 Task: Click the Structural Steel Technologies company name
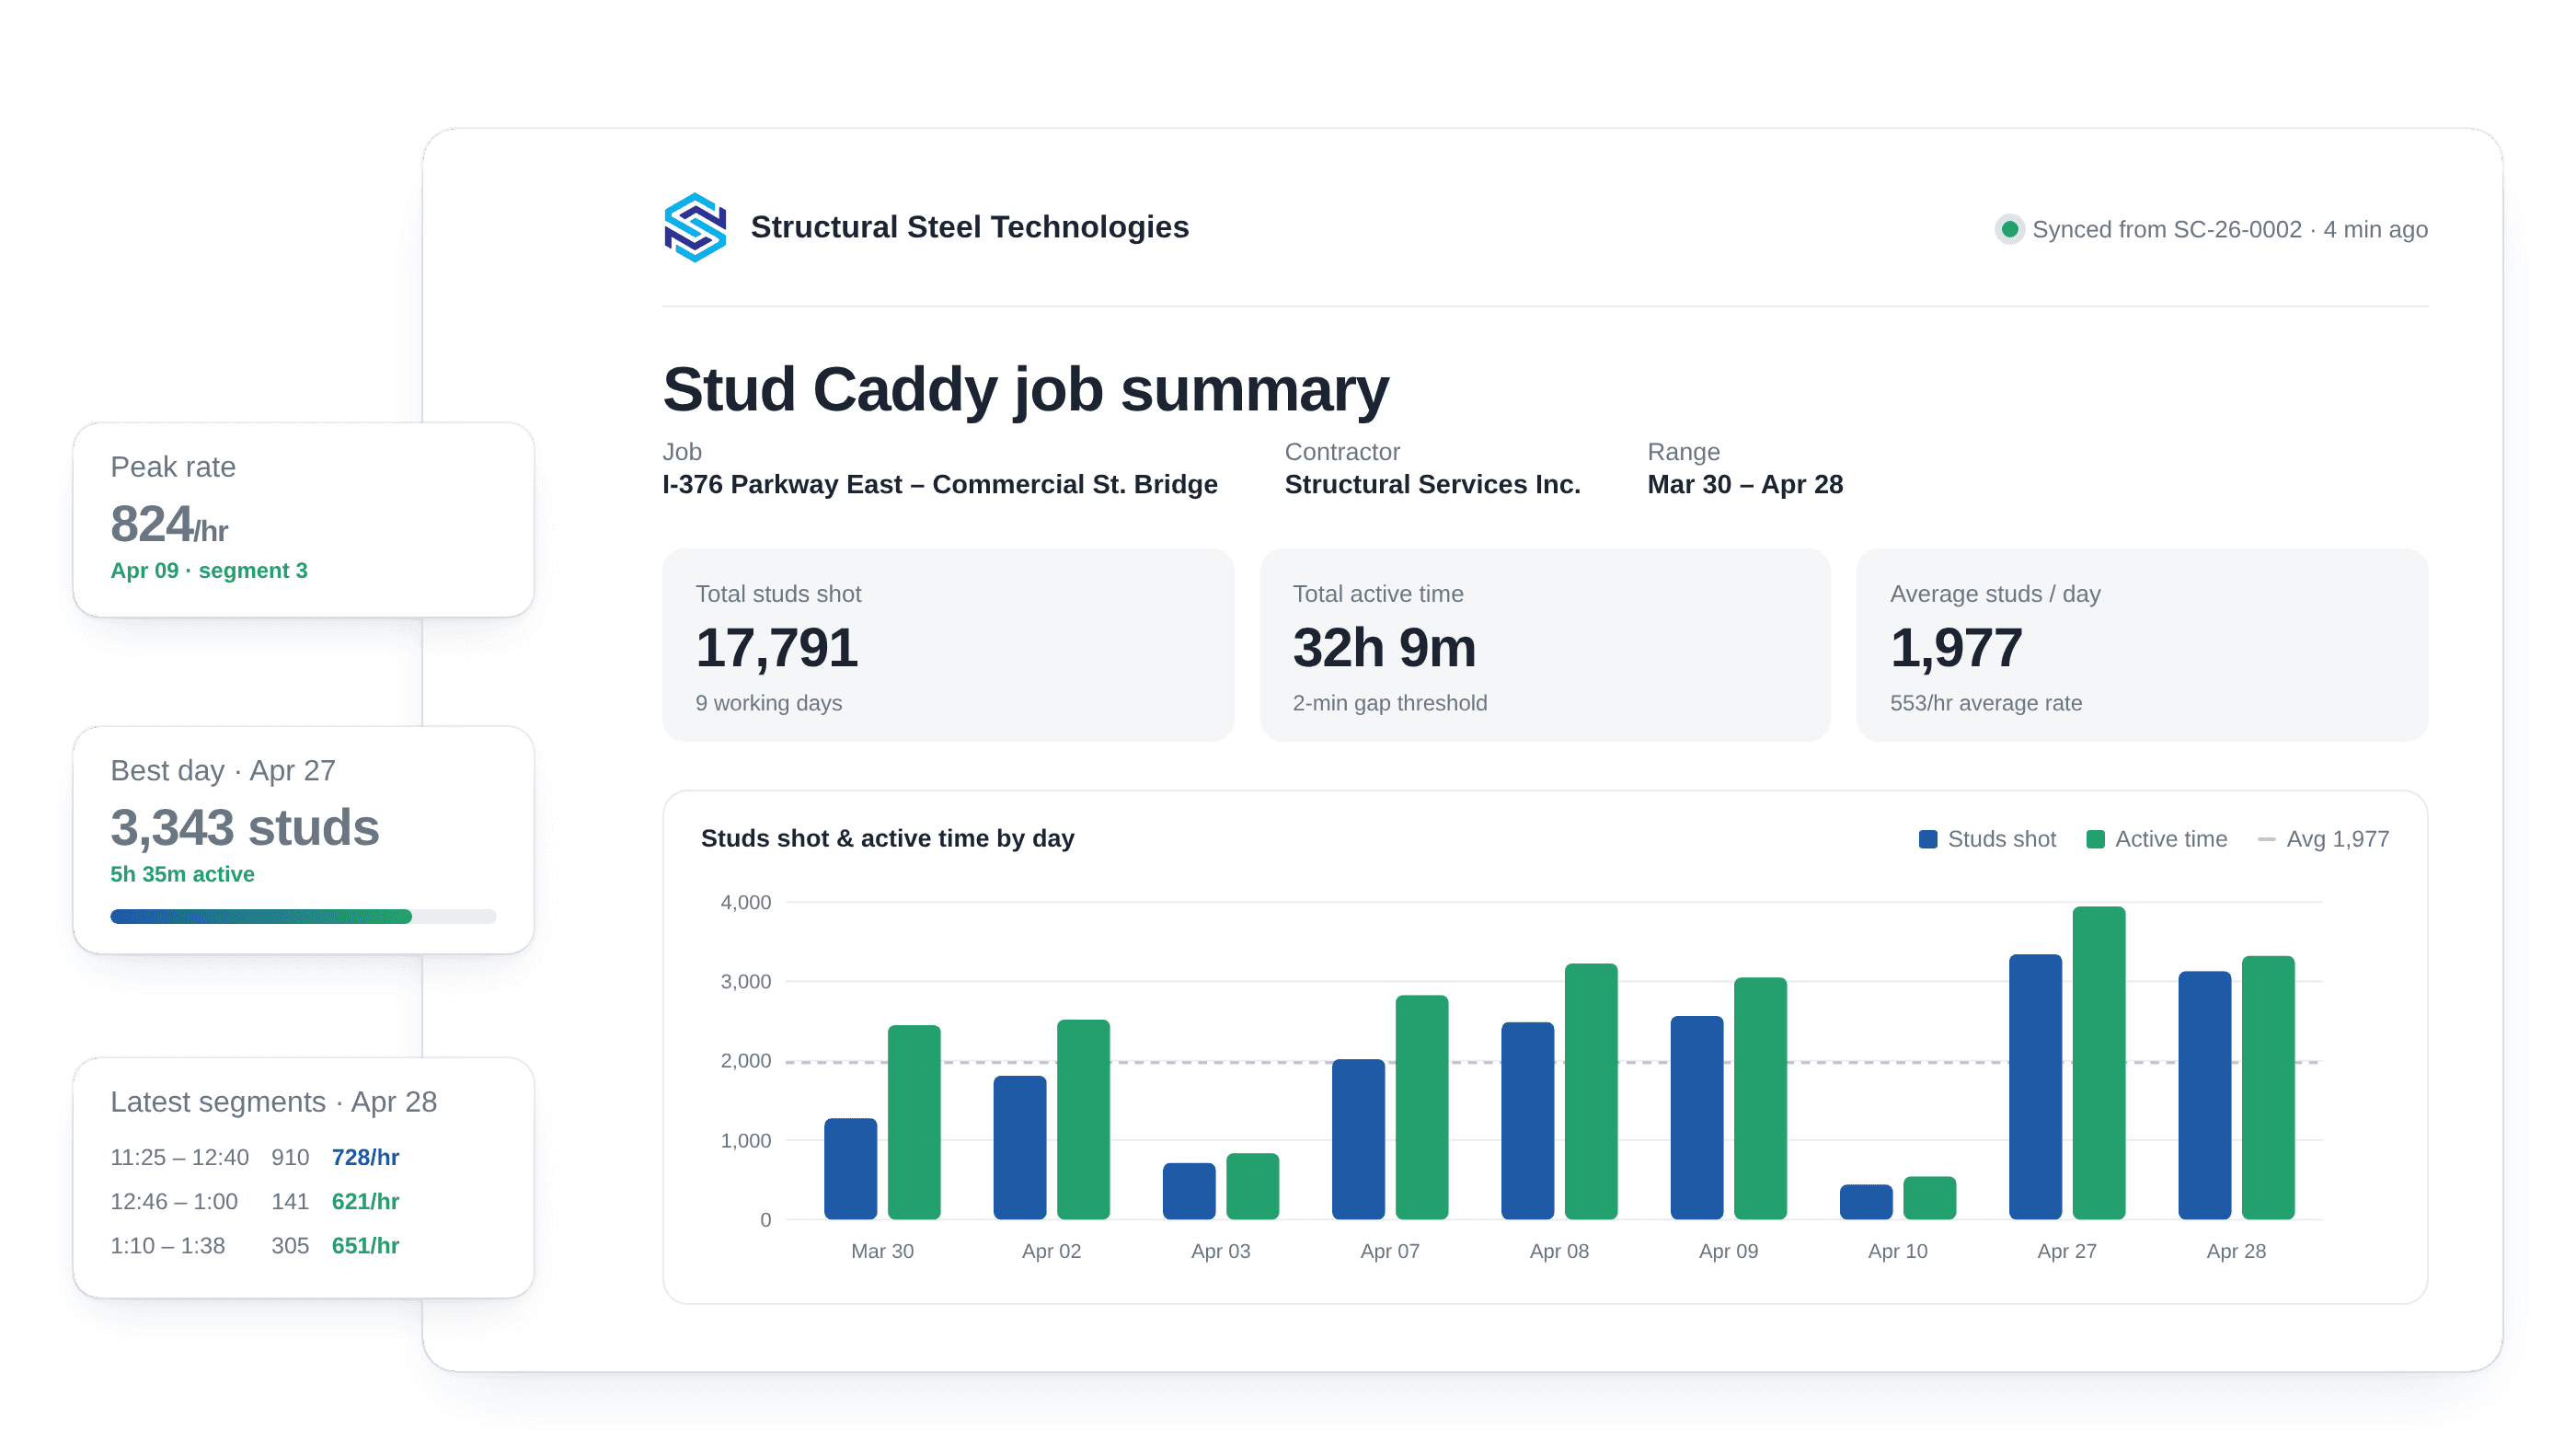pos(970,228)
